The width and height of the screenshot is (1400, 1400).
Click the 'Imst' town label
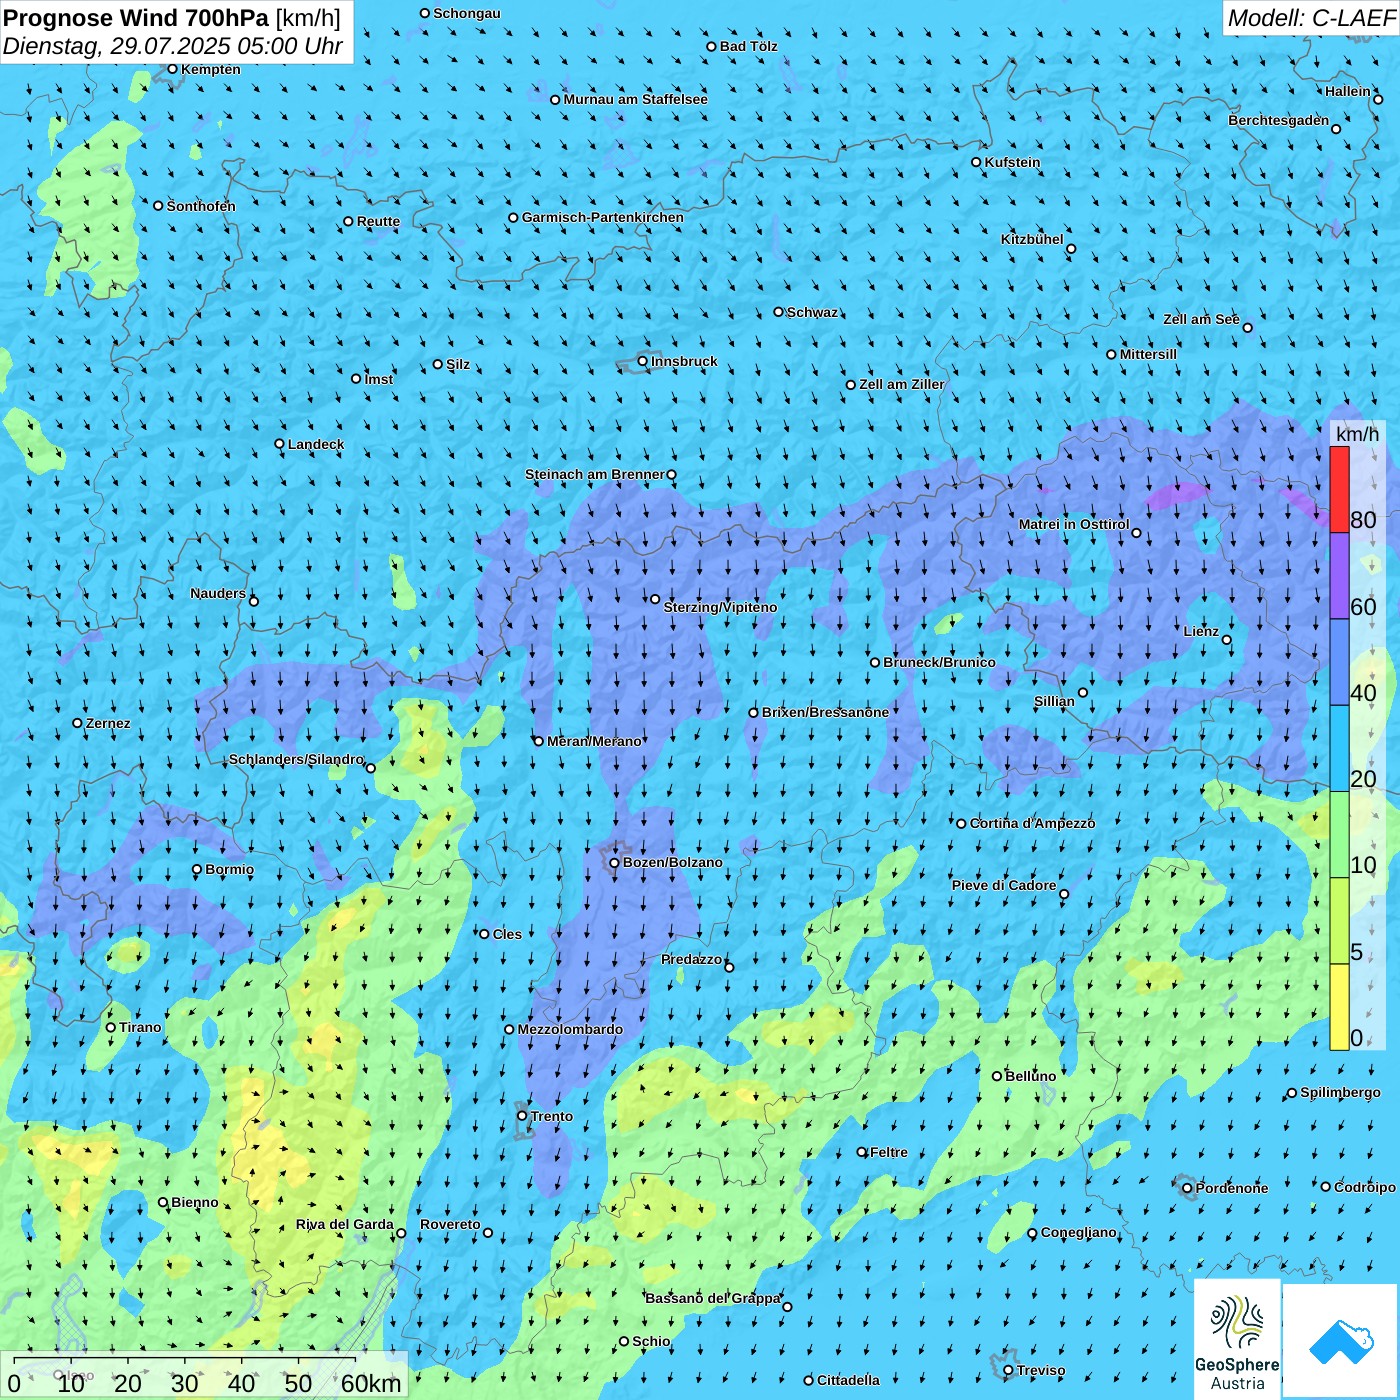click(379, 379)
